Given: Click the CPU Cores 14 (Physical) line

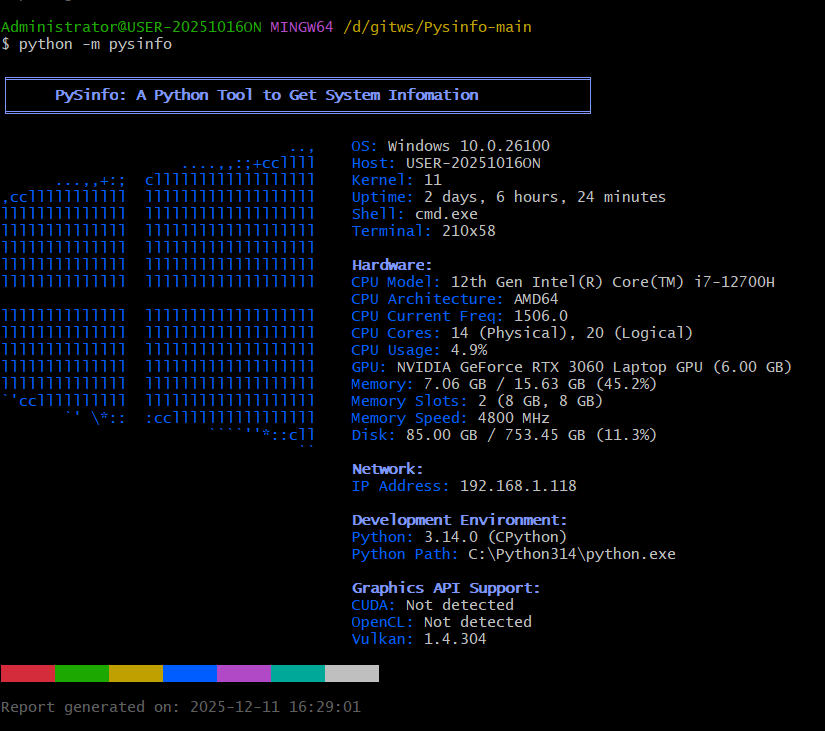Looking at the screenshot, I should (522, 333).
